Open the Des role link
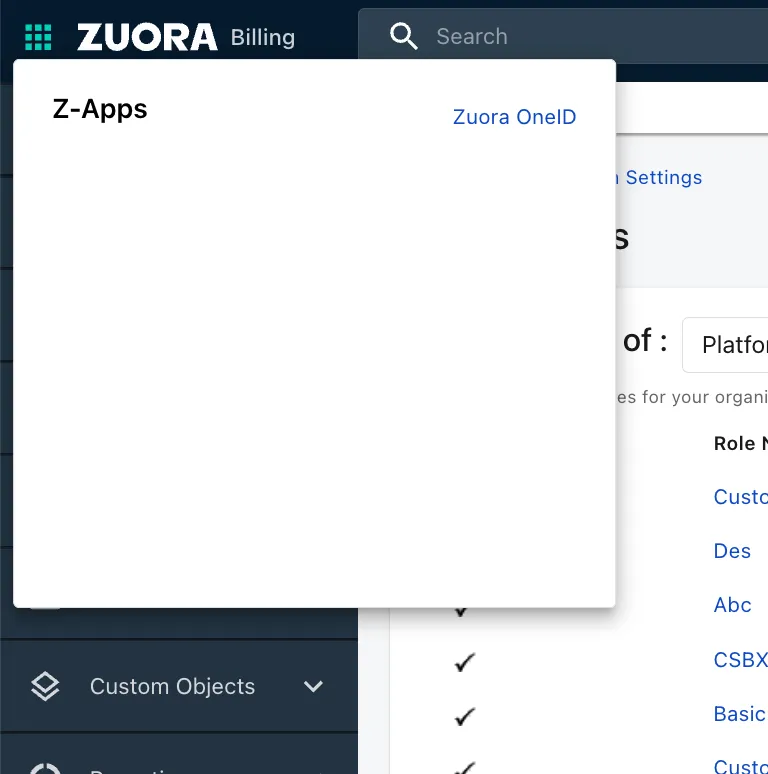The height and width of the screenshot is (774, 768). (x=732, y=551)
